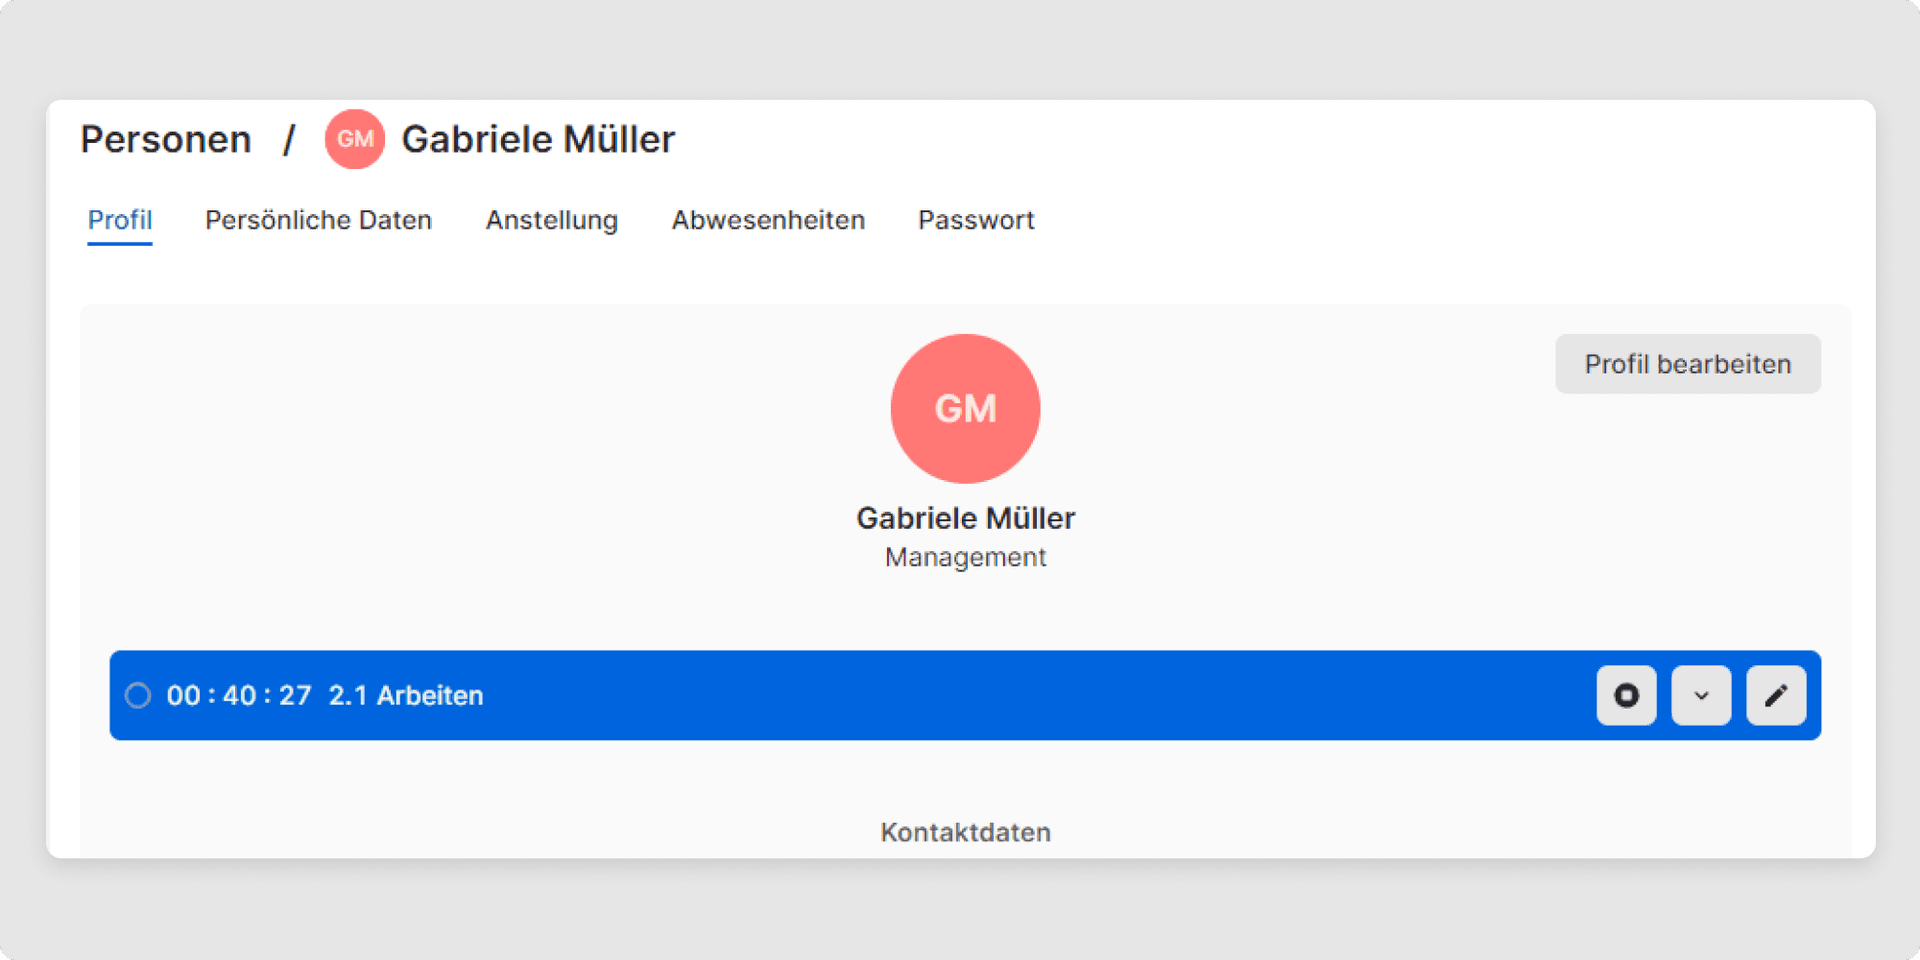Edit the current time entry with pencil icon
This screenshot has width=1920, height=960.
point(1776,695)
